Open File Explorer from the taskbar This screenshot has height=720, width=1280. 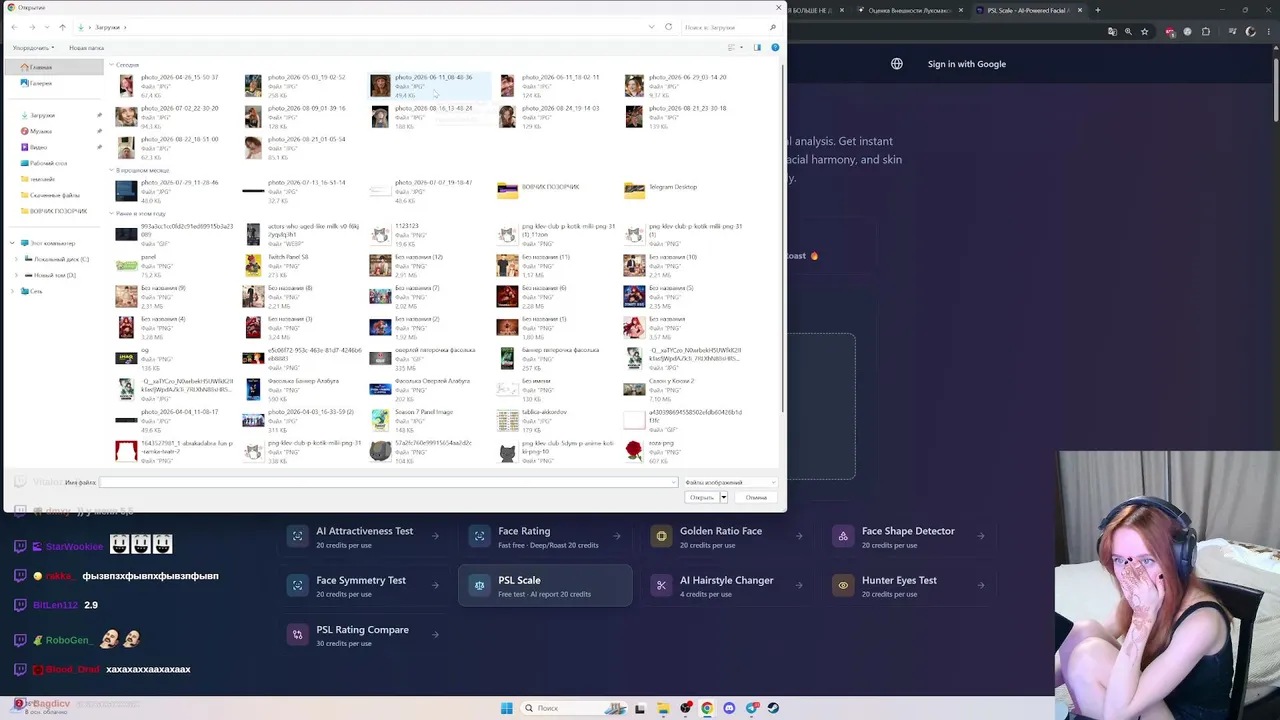click(663, 708)
